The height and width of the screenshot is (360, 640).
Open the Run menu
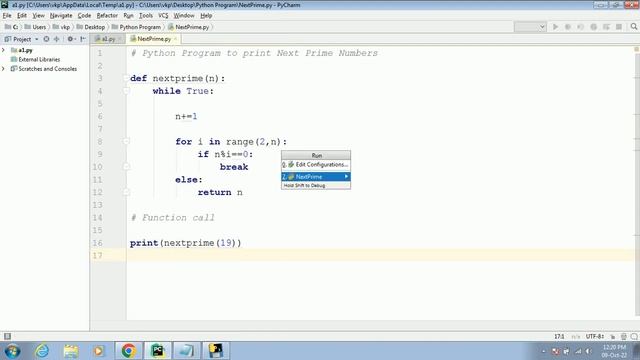pyautogui.click(x=129, y=16)
